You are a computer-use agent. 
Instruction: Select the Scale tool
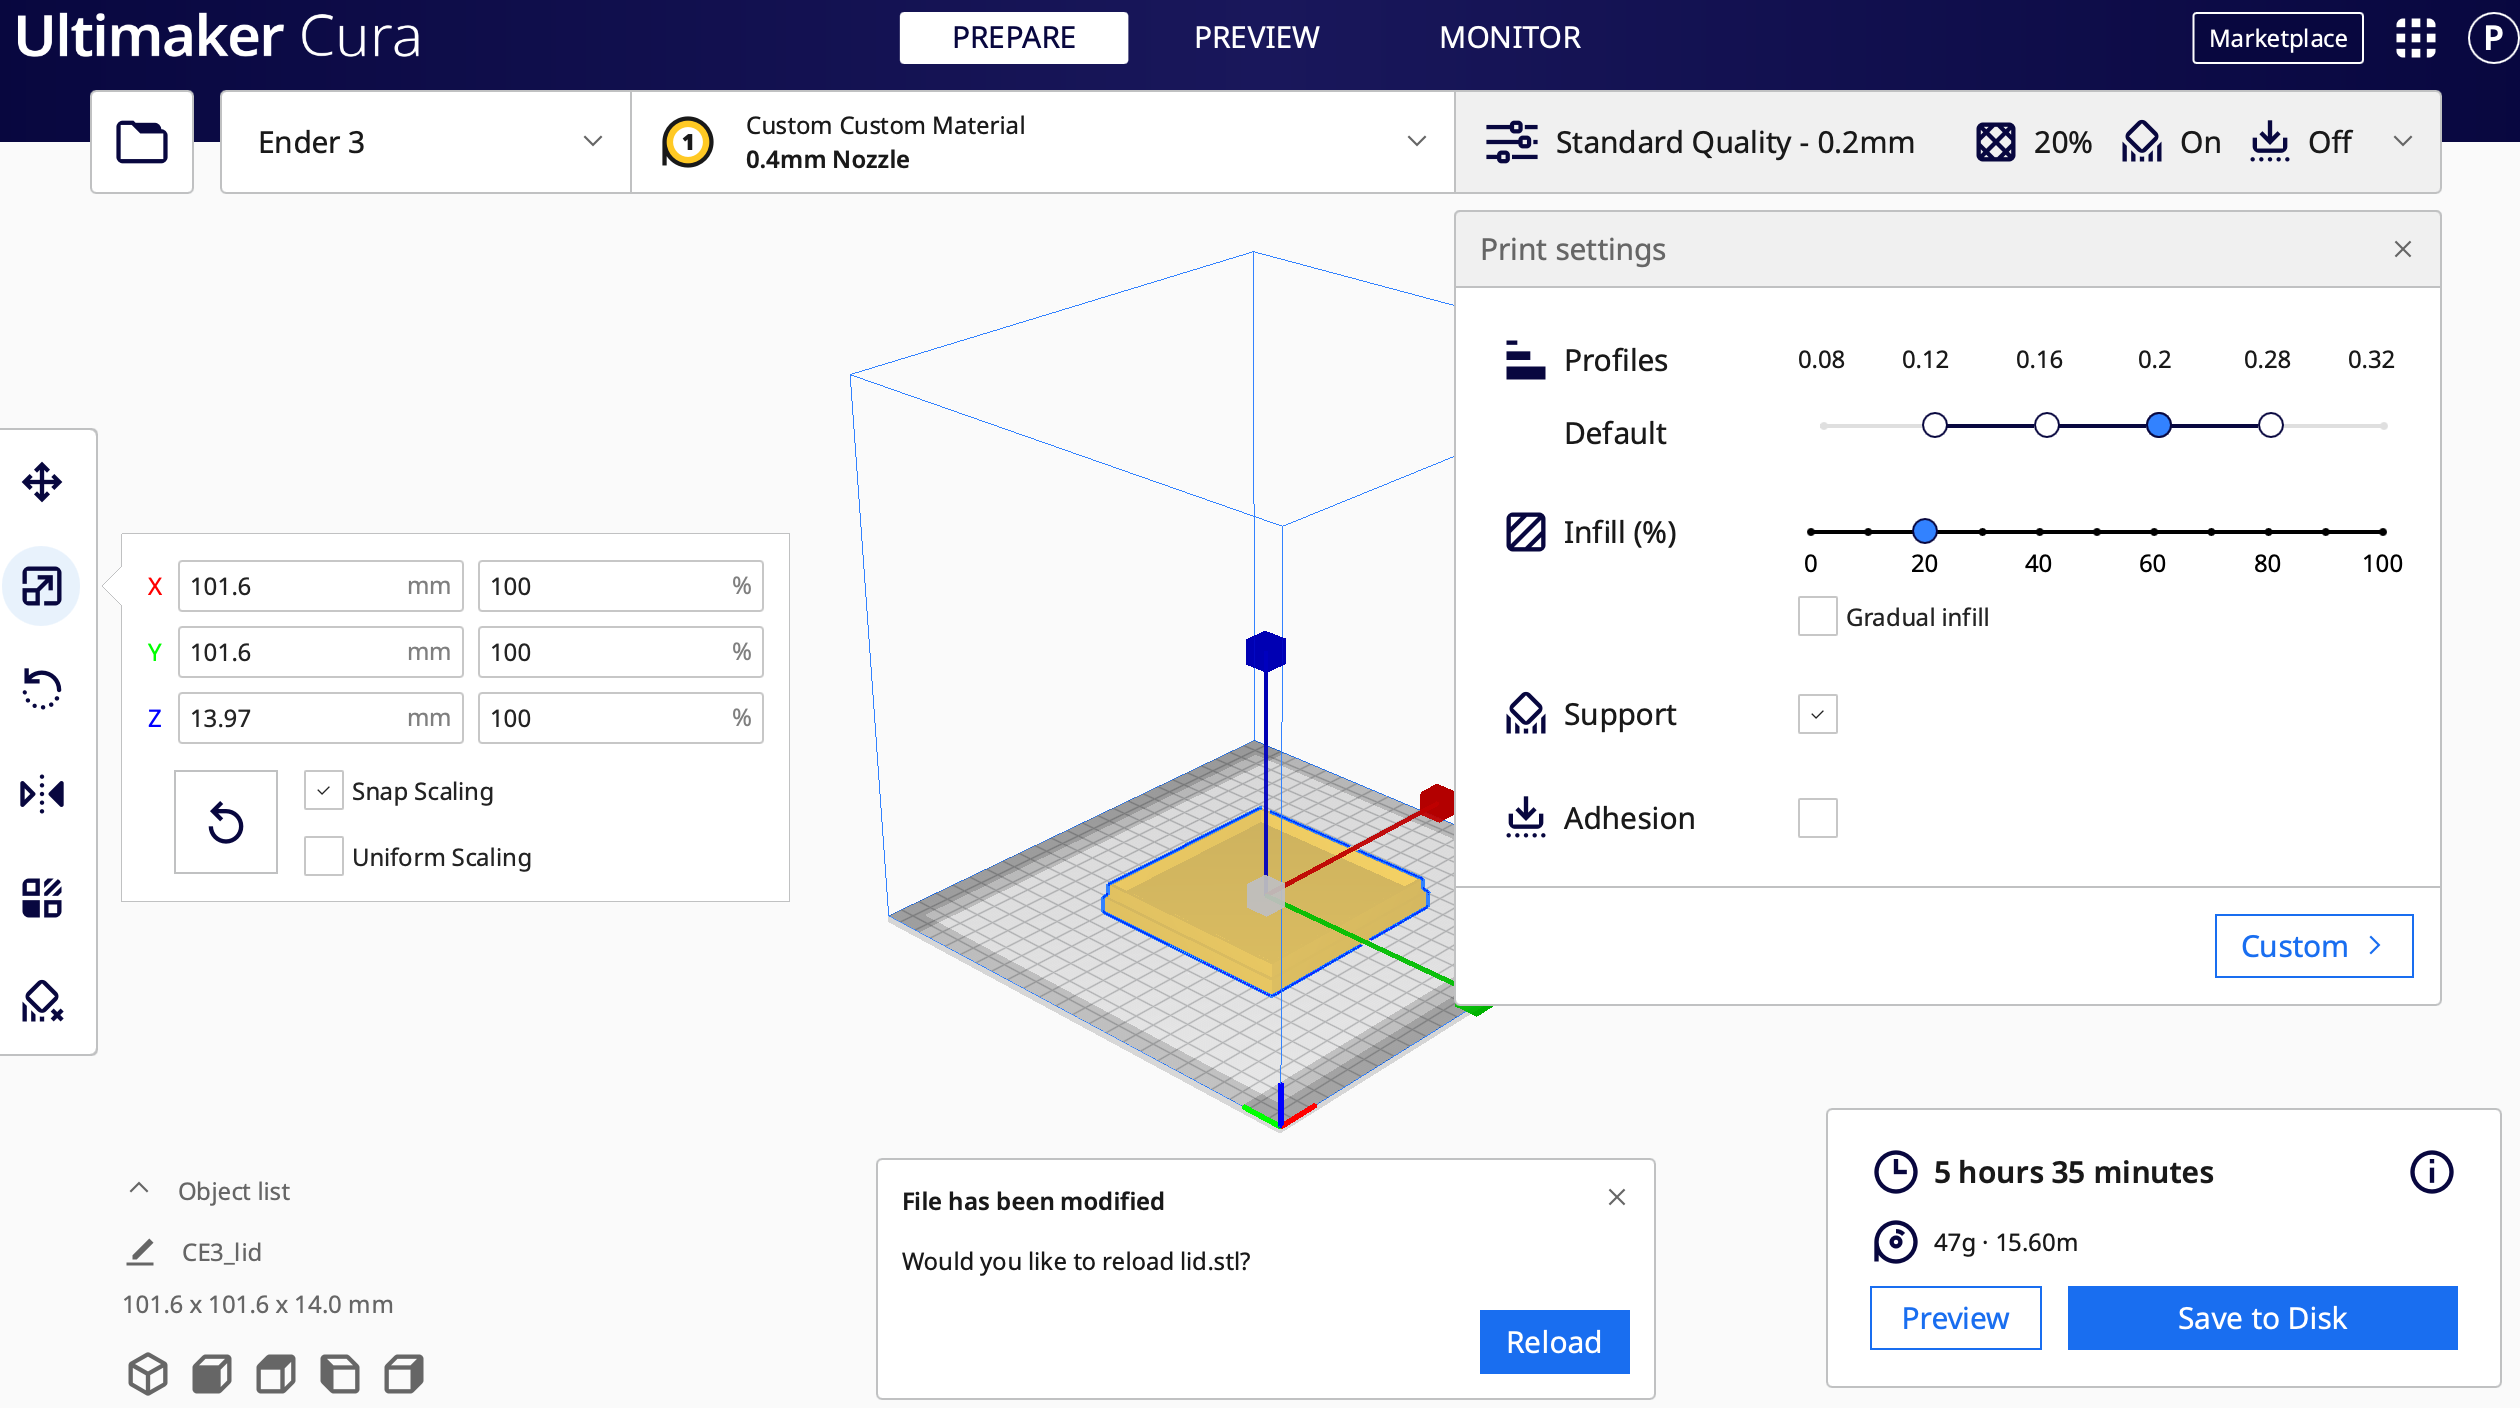[x=42, y=586]
